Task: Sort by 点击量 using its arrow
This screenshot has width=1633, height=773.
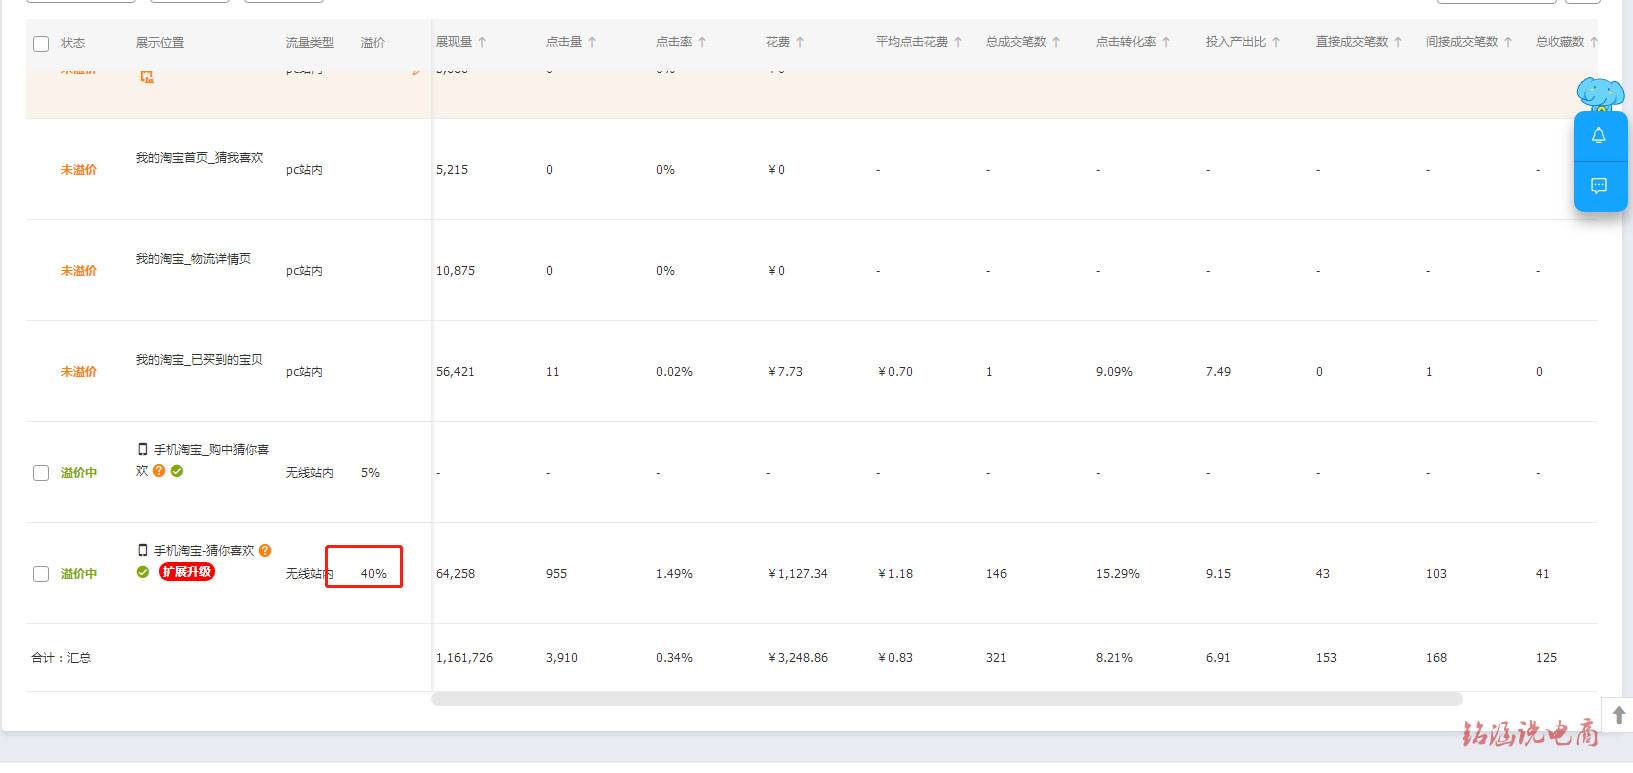Action: pyautogui.click(x=592, y=42)
